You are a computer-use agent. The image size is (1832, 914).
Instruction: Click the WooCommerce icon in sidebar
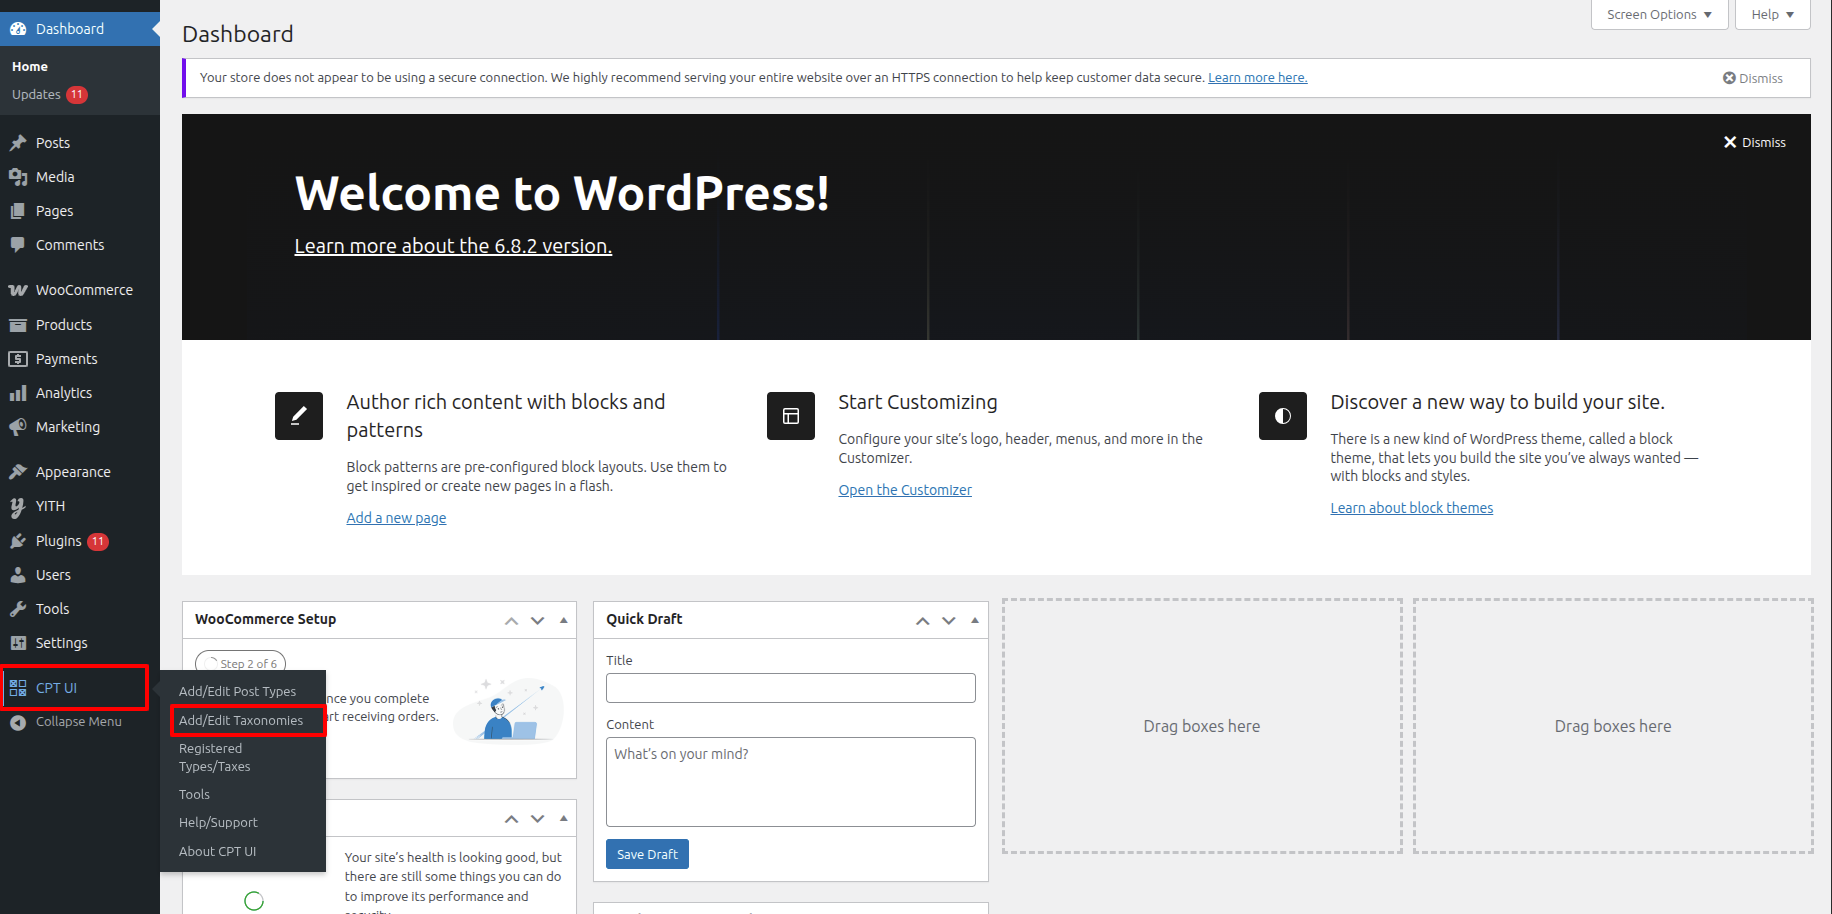[18, 290]
